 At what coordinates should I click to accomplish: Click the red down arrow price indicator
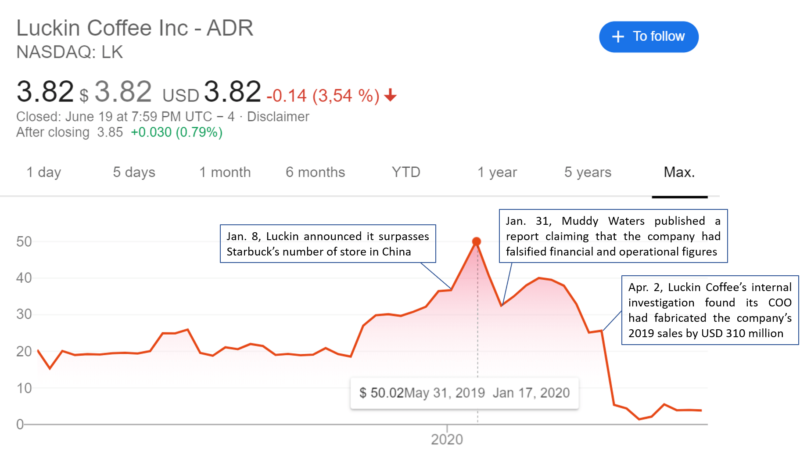pos(391,95)
